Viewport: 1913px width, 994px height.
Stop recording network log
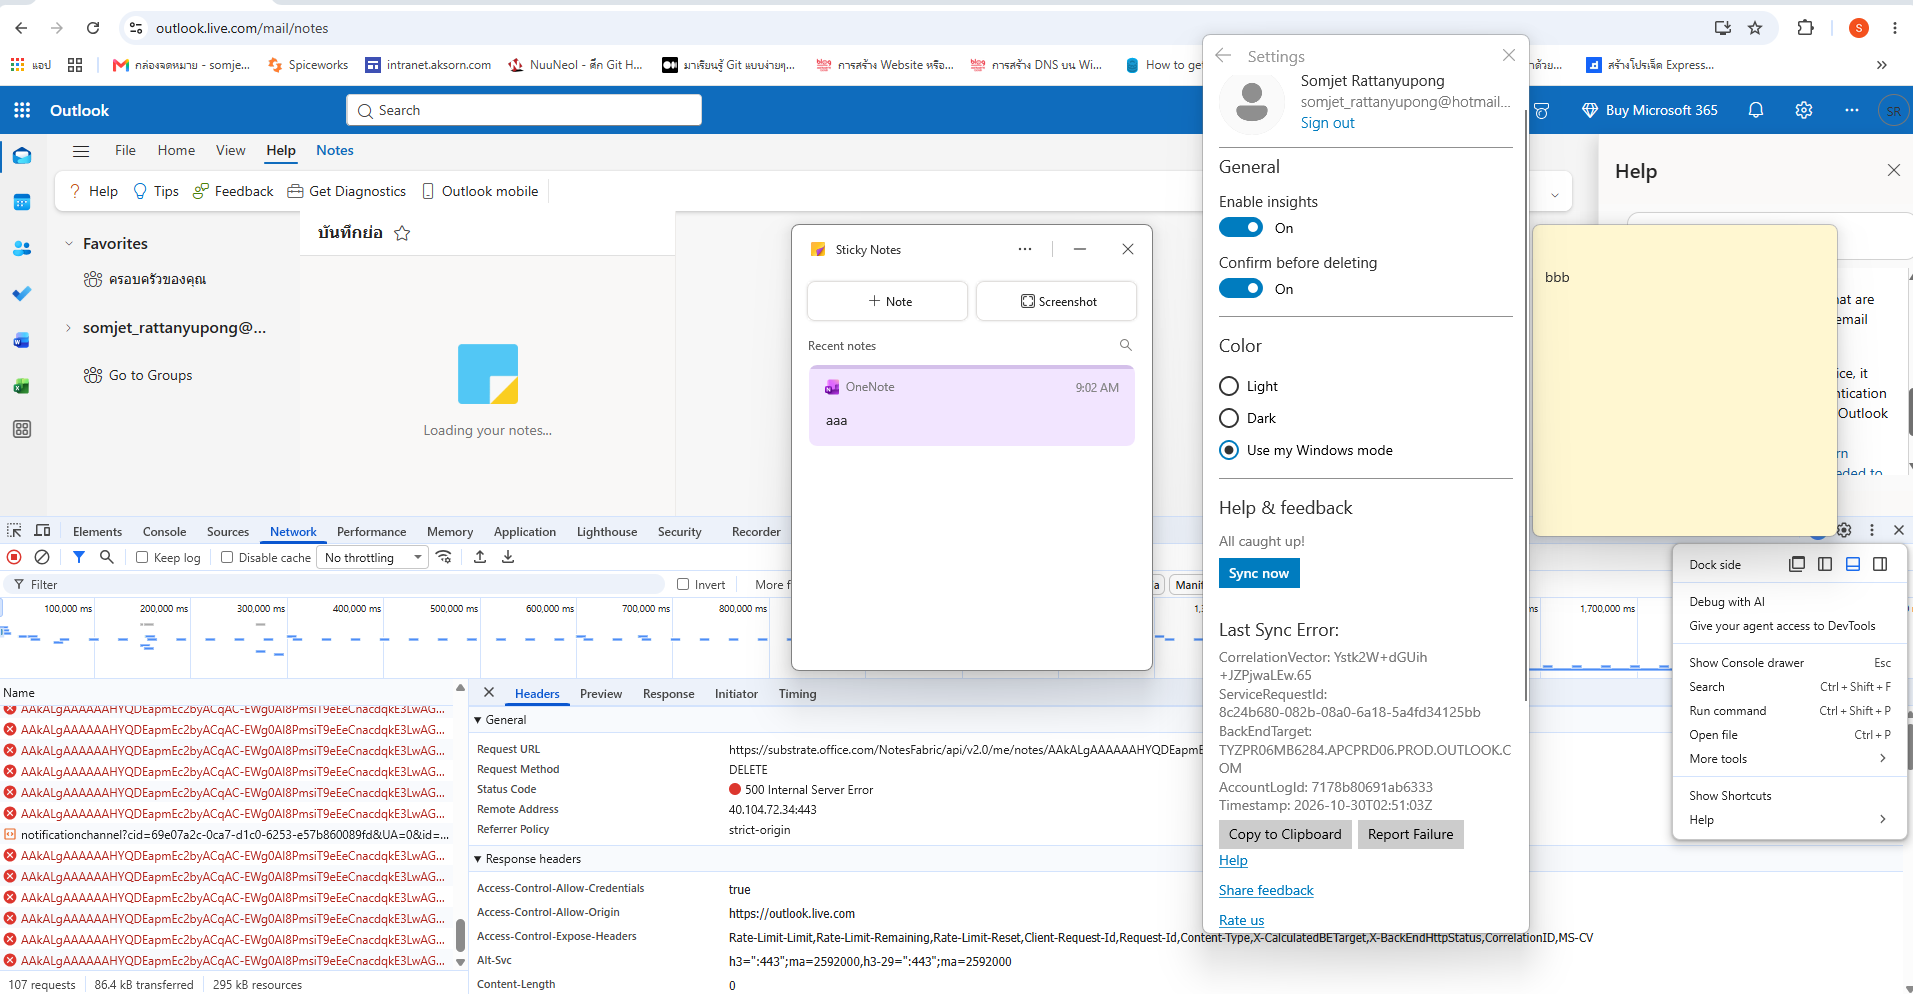[14, 557]
